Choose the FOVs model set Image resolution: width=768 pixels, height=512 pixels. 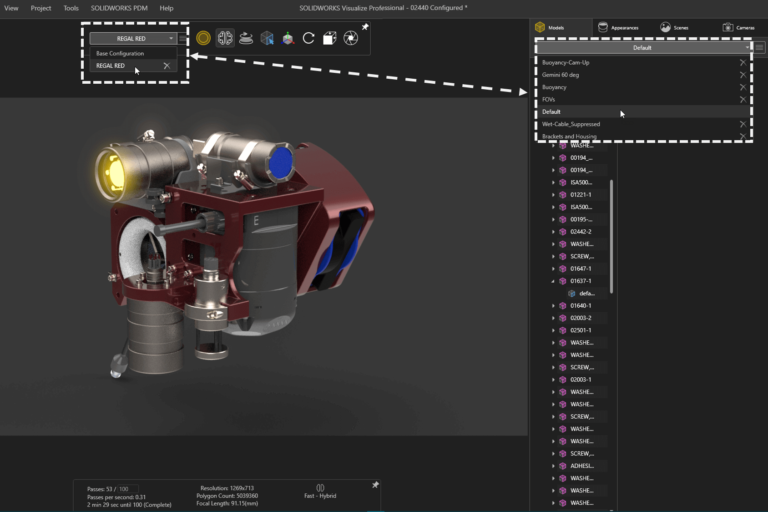tap(548, 99)
